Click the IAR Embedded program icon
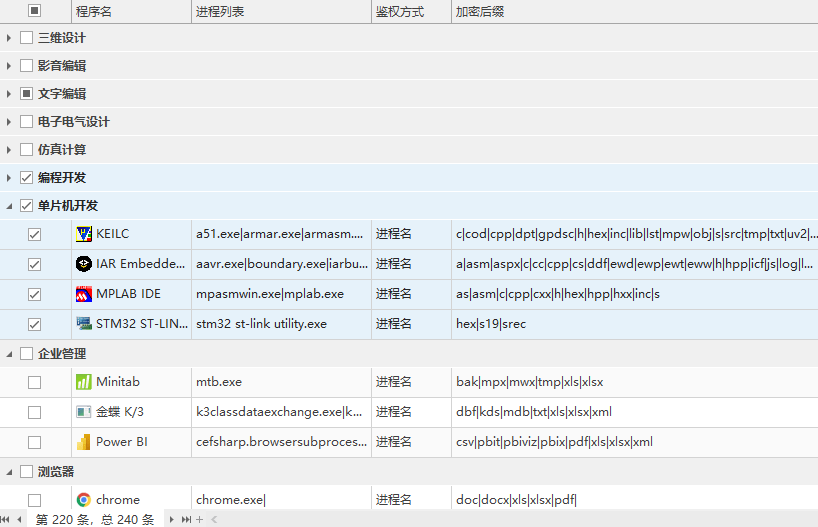This screenshot has width=818, height=527. 83,264
